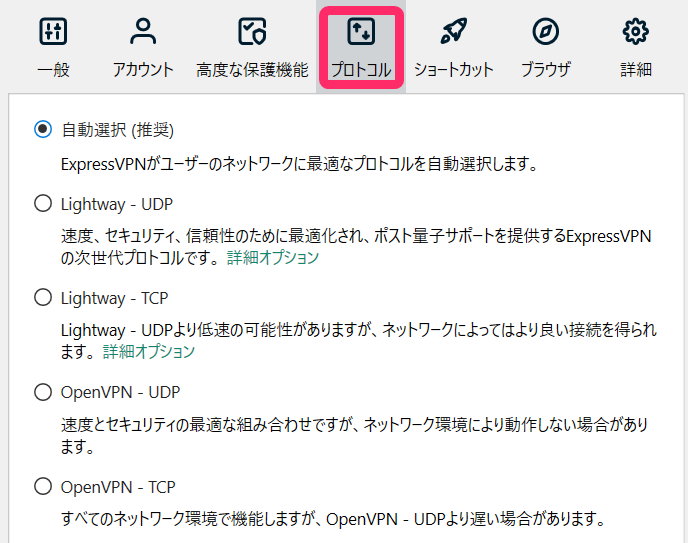Screen dimensions: 688x543
Task: Click the 自動選択 (推奨) label text
Action: coord(118,130)
